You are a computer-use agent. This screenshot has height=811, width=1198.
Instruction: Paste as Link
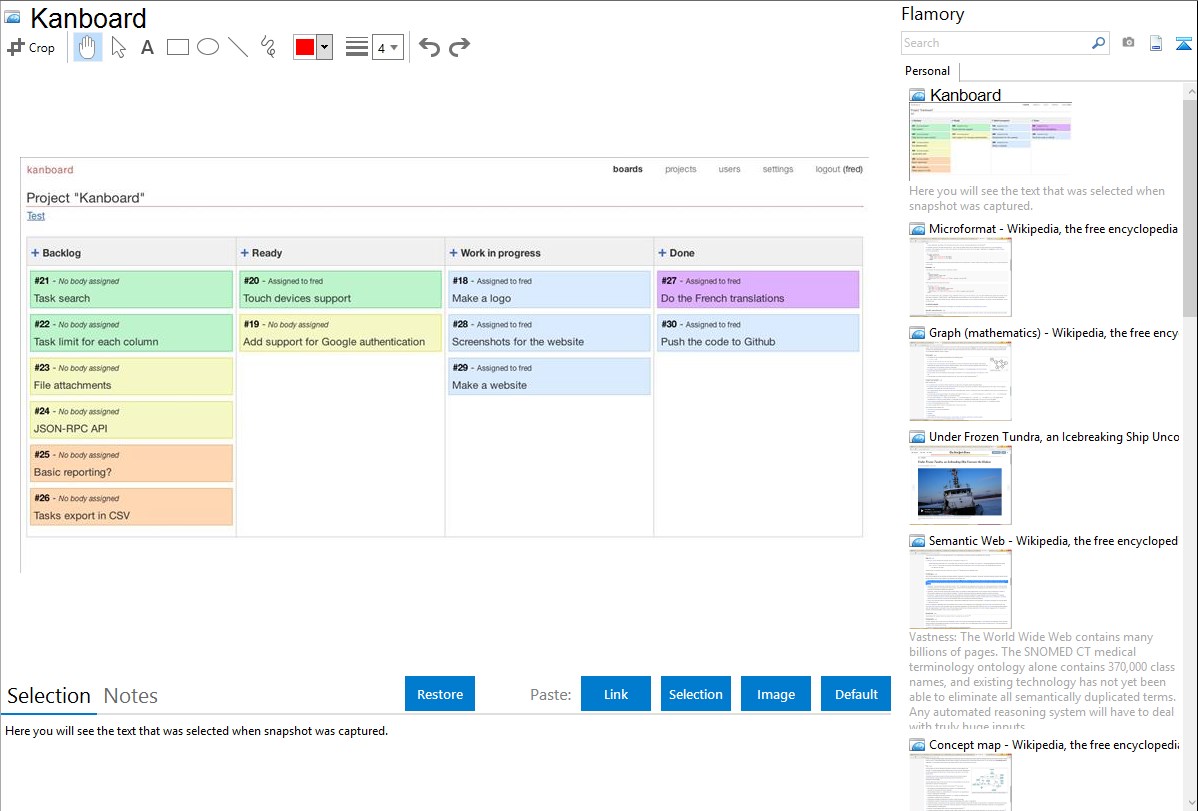pyautogui.click(x=616, y=694)
